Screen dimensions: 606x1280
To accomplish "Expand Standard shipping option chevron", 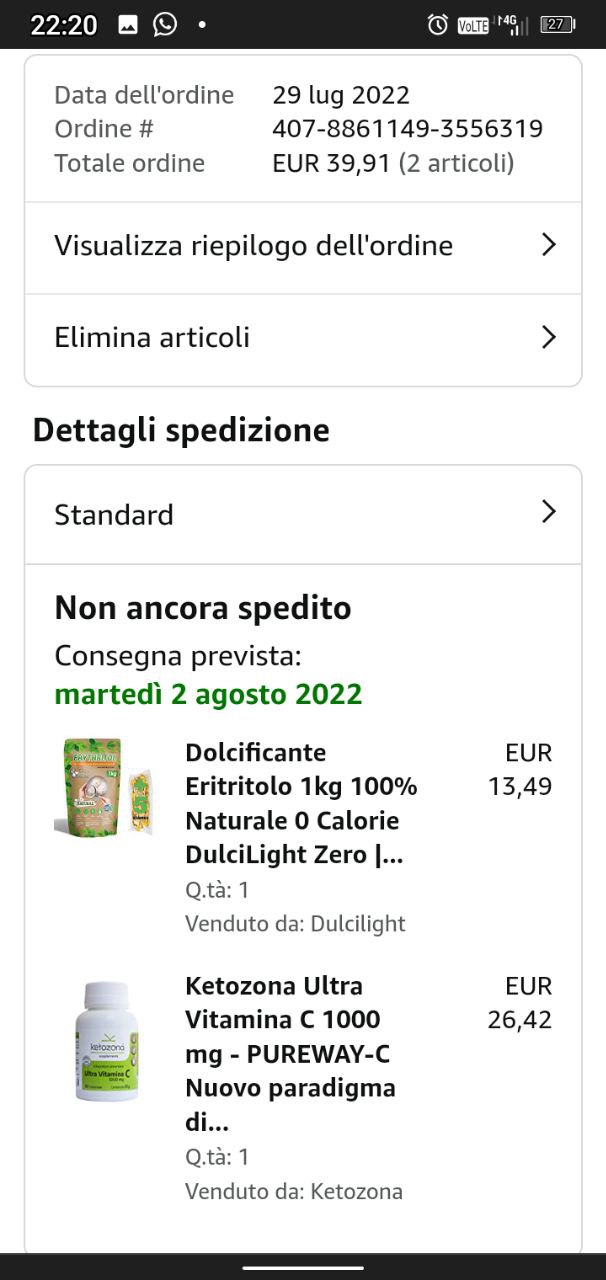I will click(x=548, y=513).
